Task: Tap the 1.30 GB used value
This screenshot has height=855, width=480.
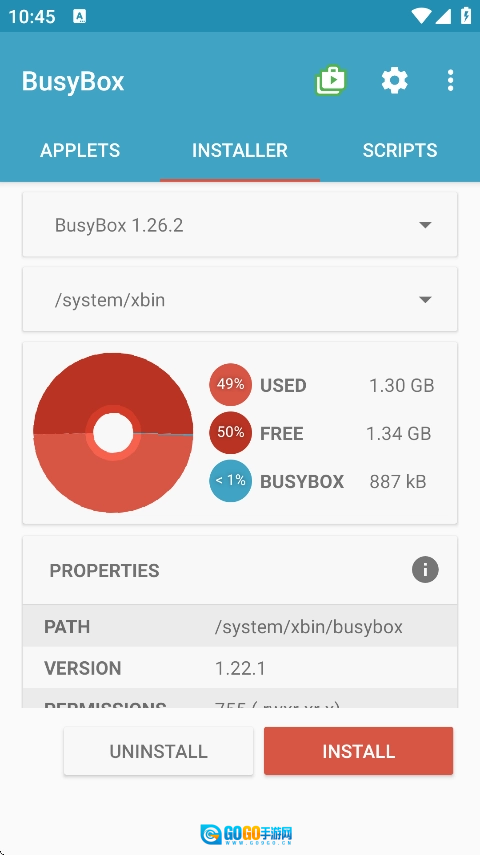Action: coord(402,386)
